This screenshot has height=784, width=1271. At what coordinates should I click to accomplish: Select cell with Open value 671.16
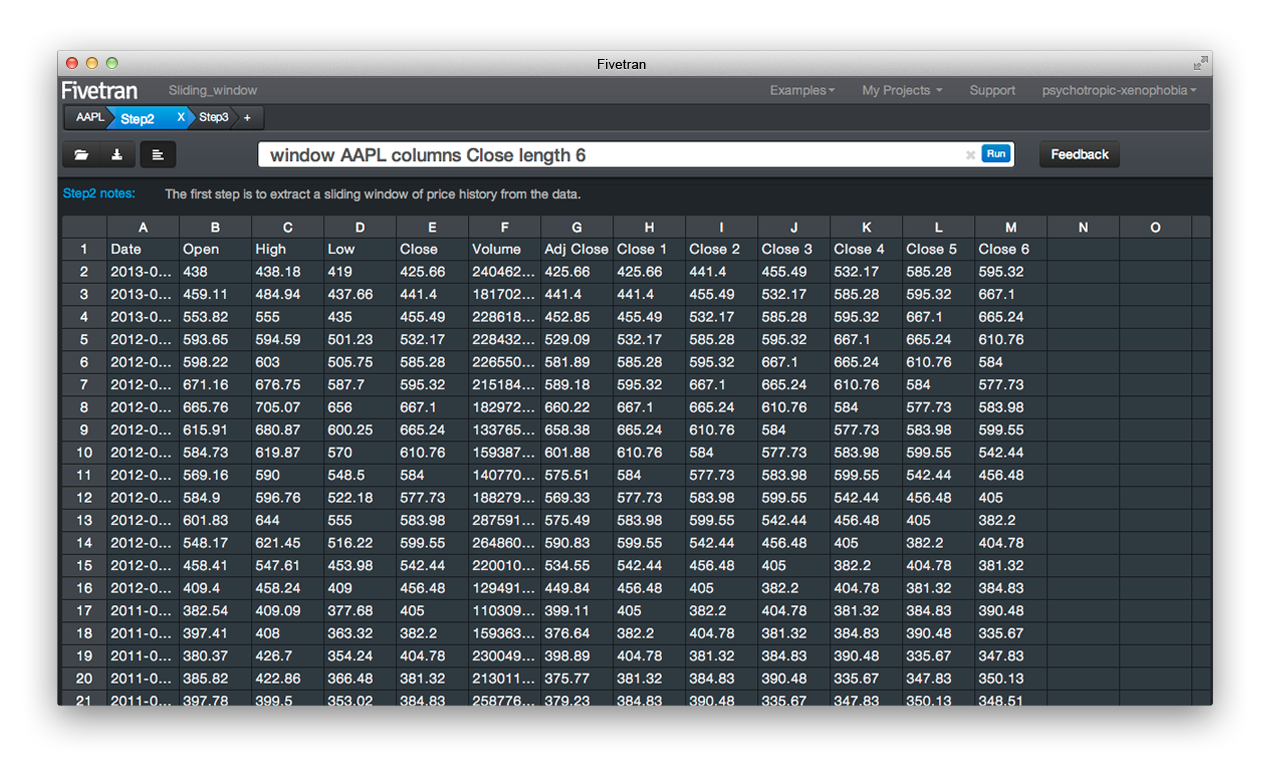(x=215, y=384)
